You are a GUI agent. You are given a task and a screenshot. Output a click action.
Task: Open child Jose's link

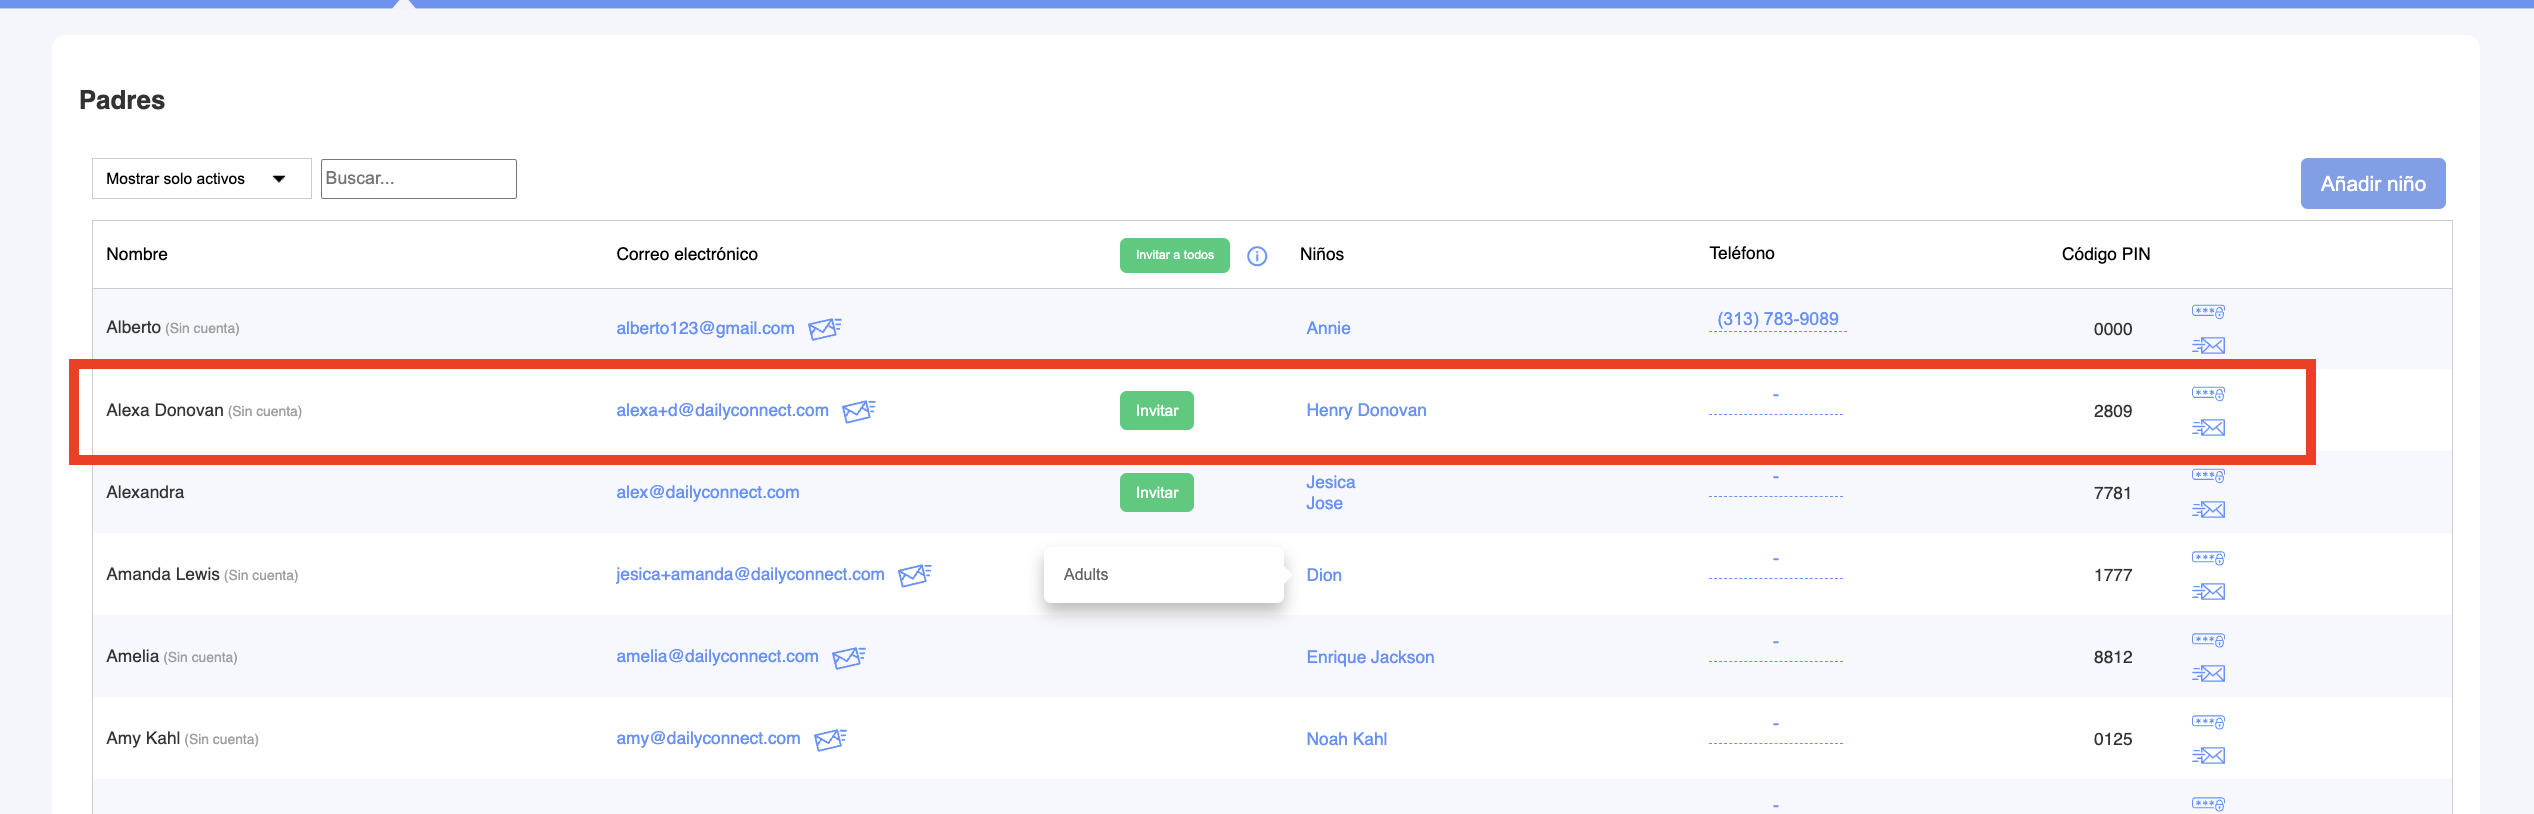pyautogui.click(x=1324, y=503)
